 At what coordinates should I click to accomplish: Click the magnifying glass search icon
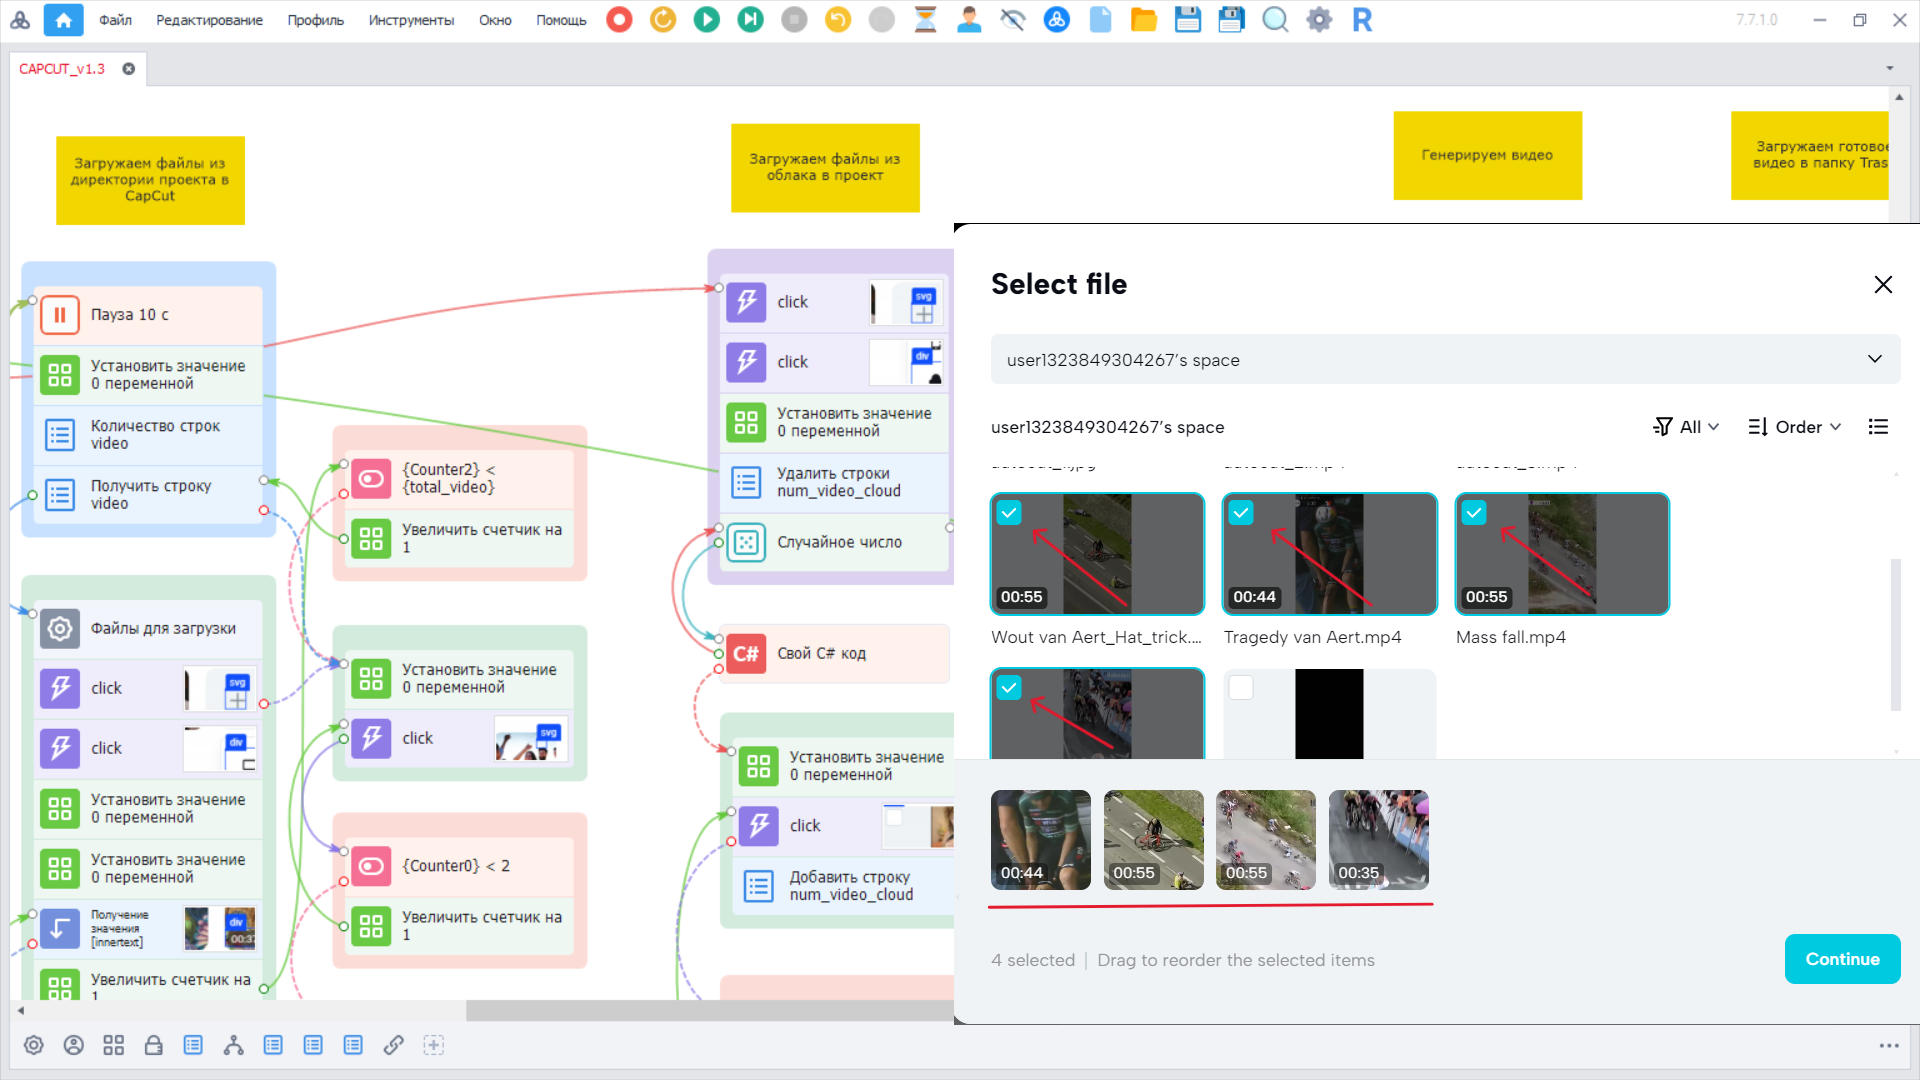(1275, 19)
